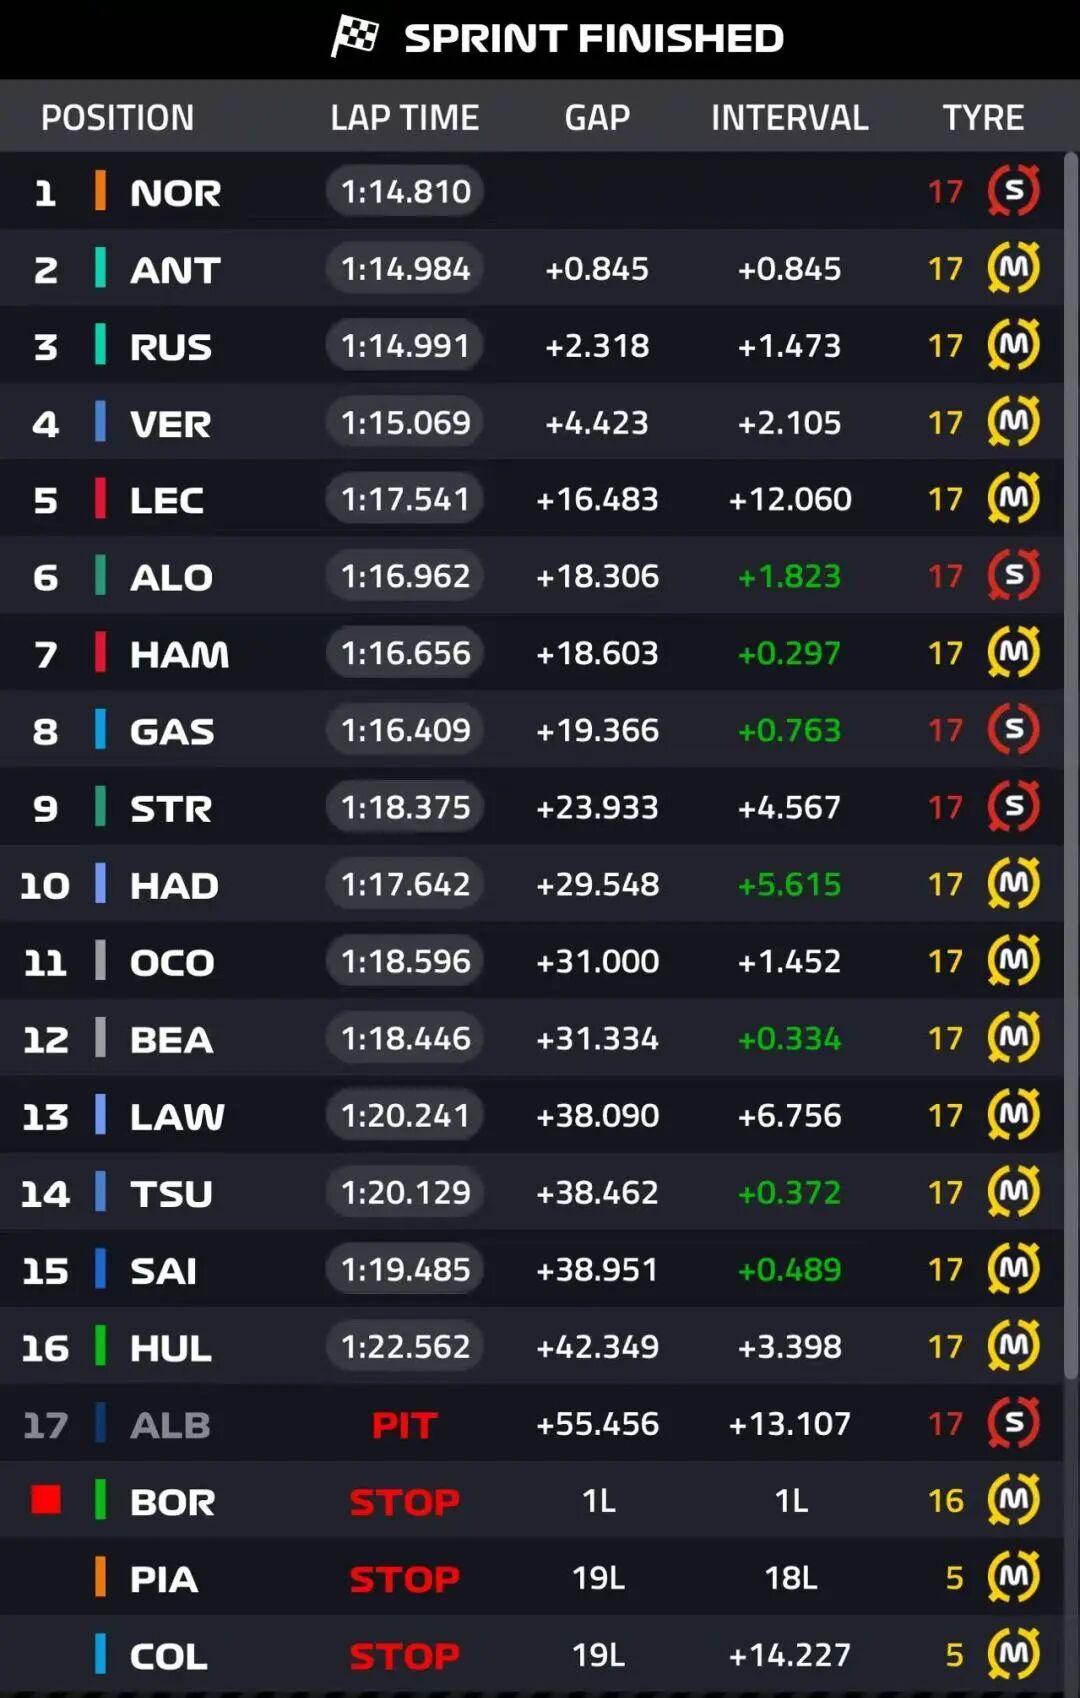Click Leclerc's red team color bar
The height and width of the screenshot is (1698, 1080).
(x=100, y=498)
